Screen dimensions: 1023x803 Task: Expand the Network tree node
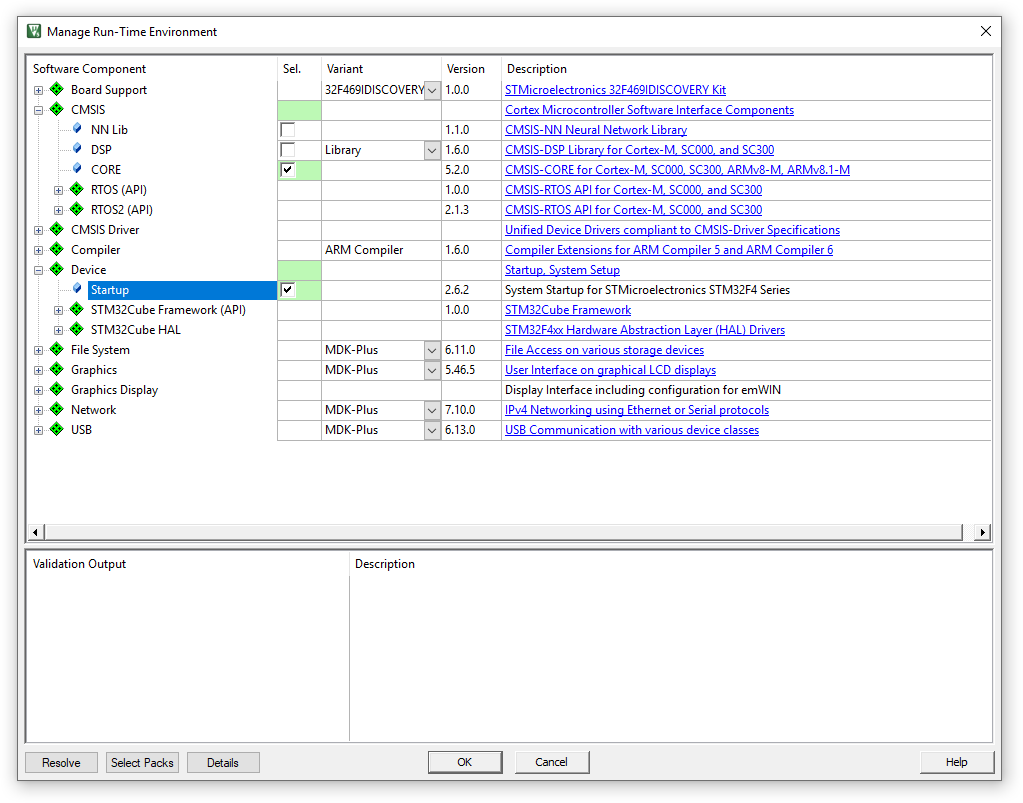point(38,411)
